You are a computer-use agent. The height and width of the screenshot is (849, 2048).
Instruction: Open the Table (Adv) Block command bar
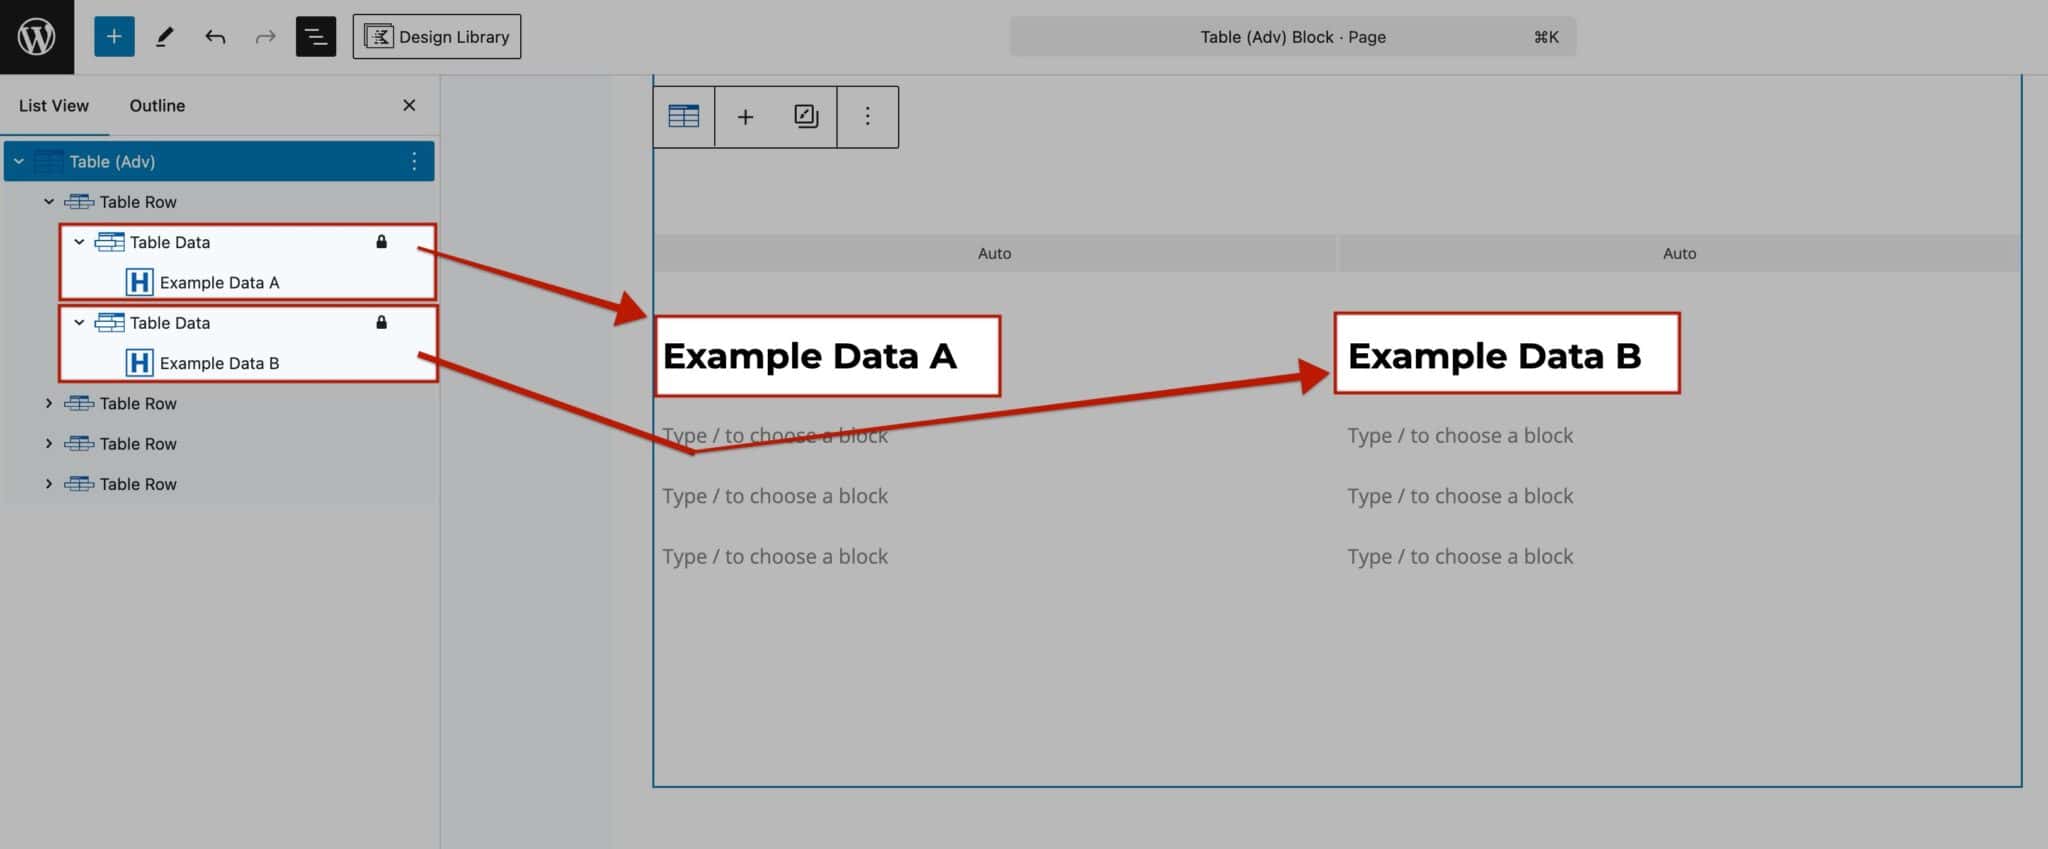point(1292,37)
